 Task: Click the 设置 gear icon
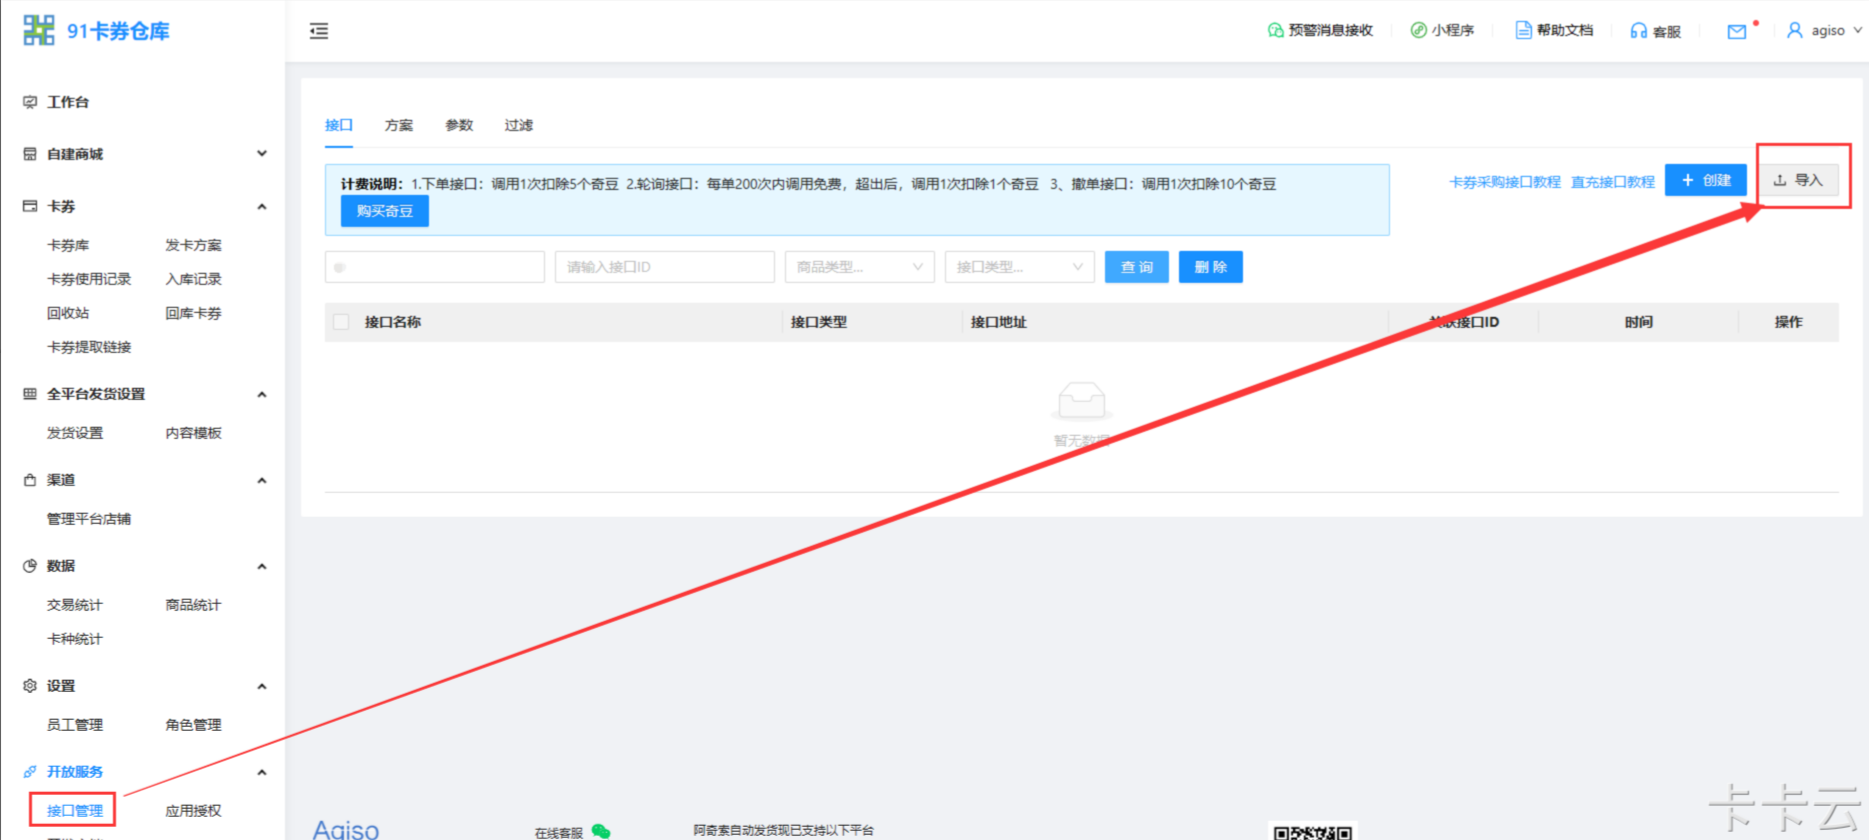point(30,686)
